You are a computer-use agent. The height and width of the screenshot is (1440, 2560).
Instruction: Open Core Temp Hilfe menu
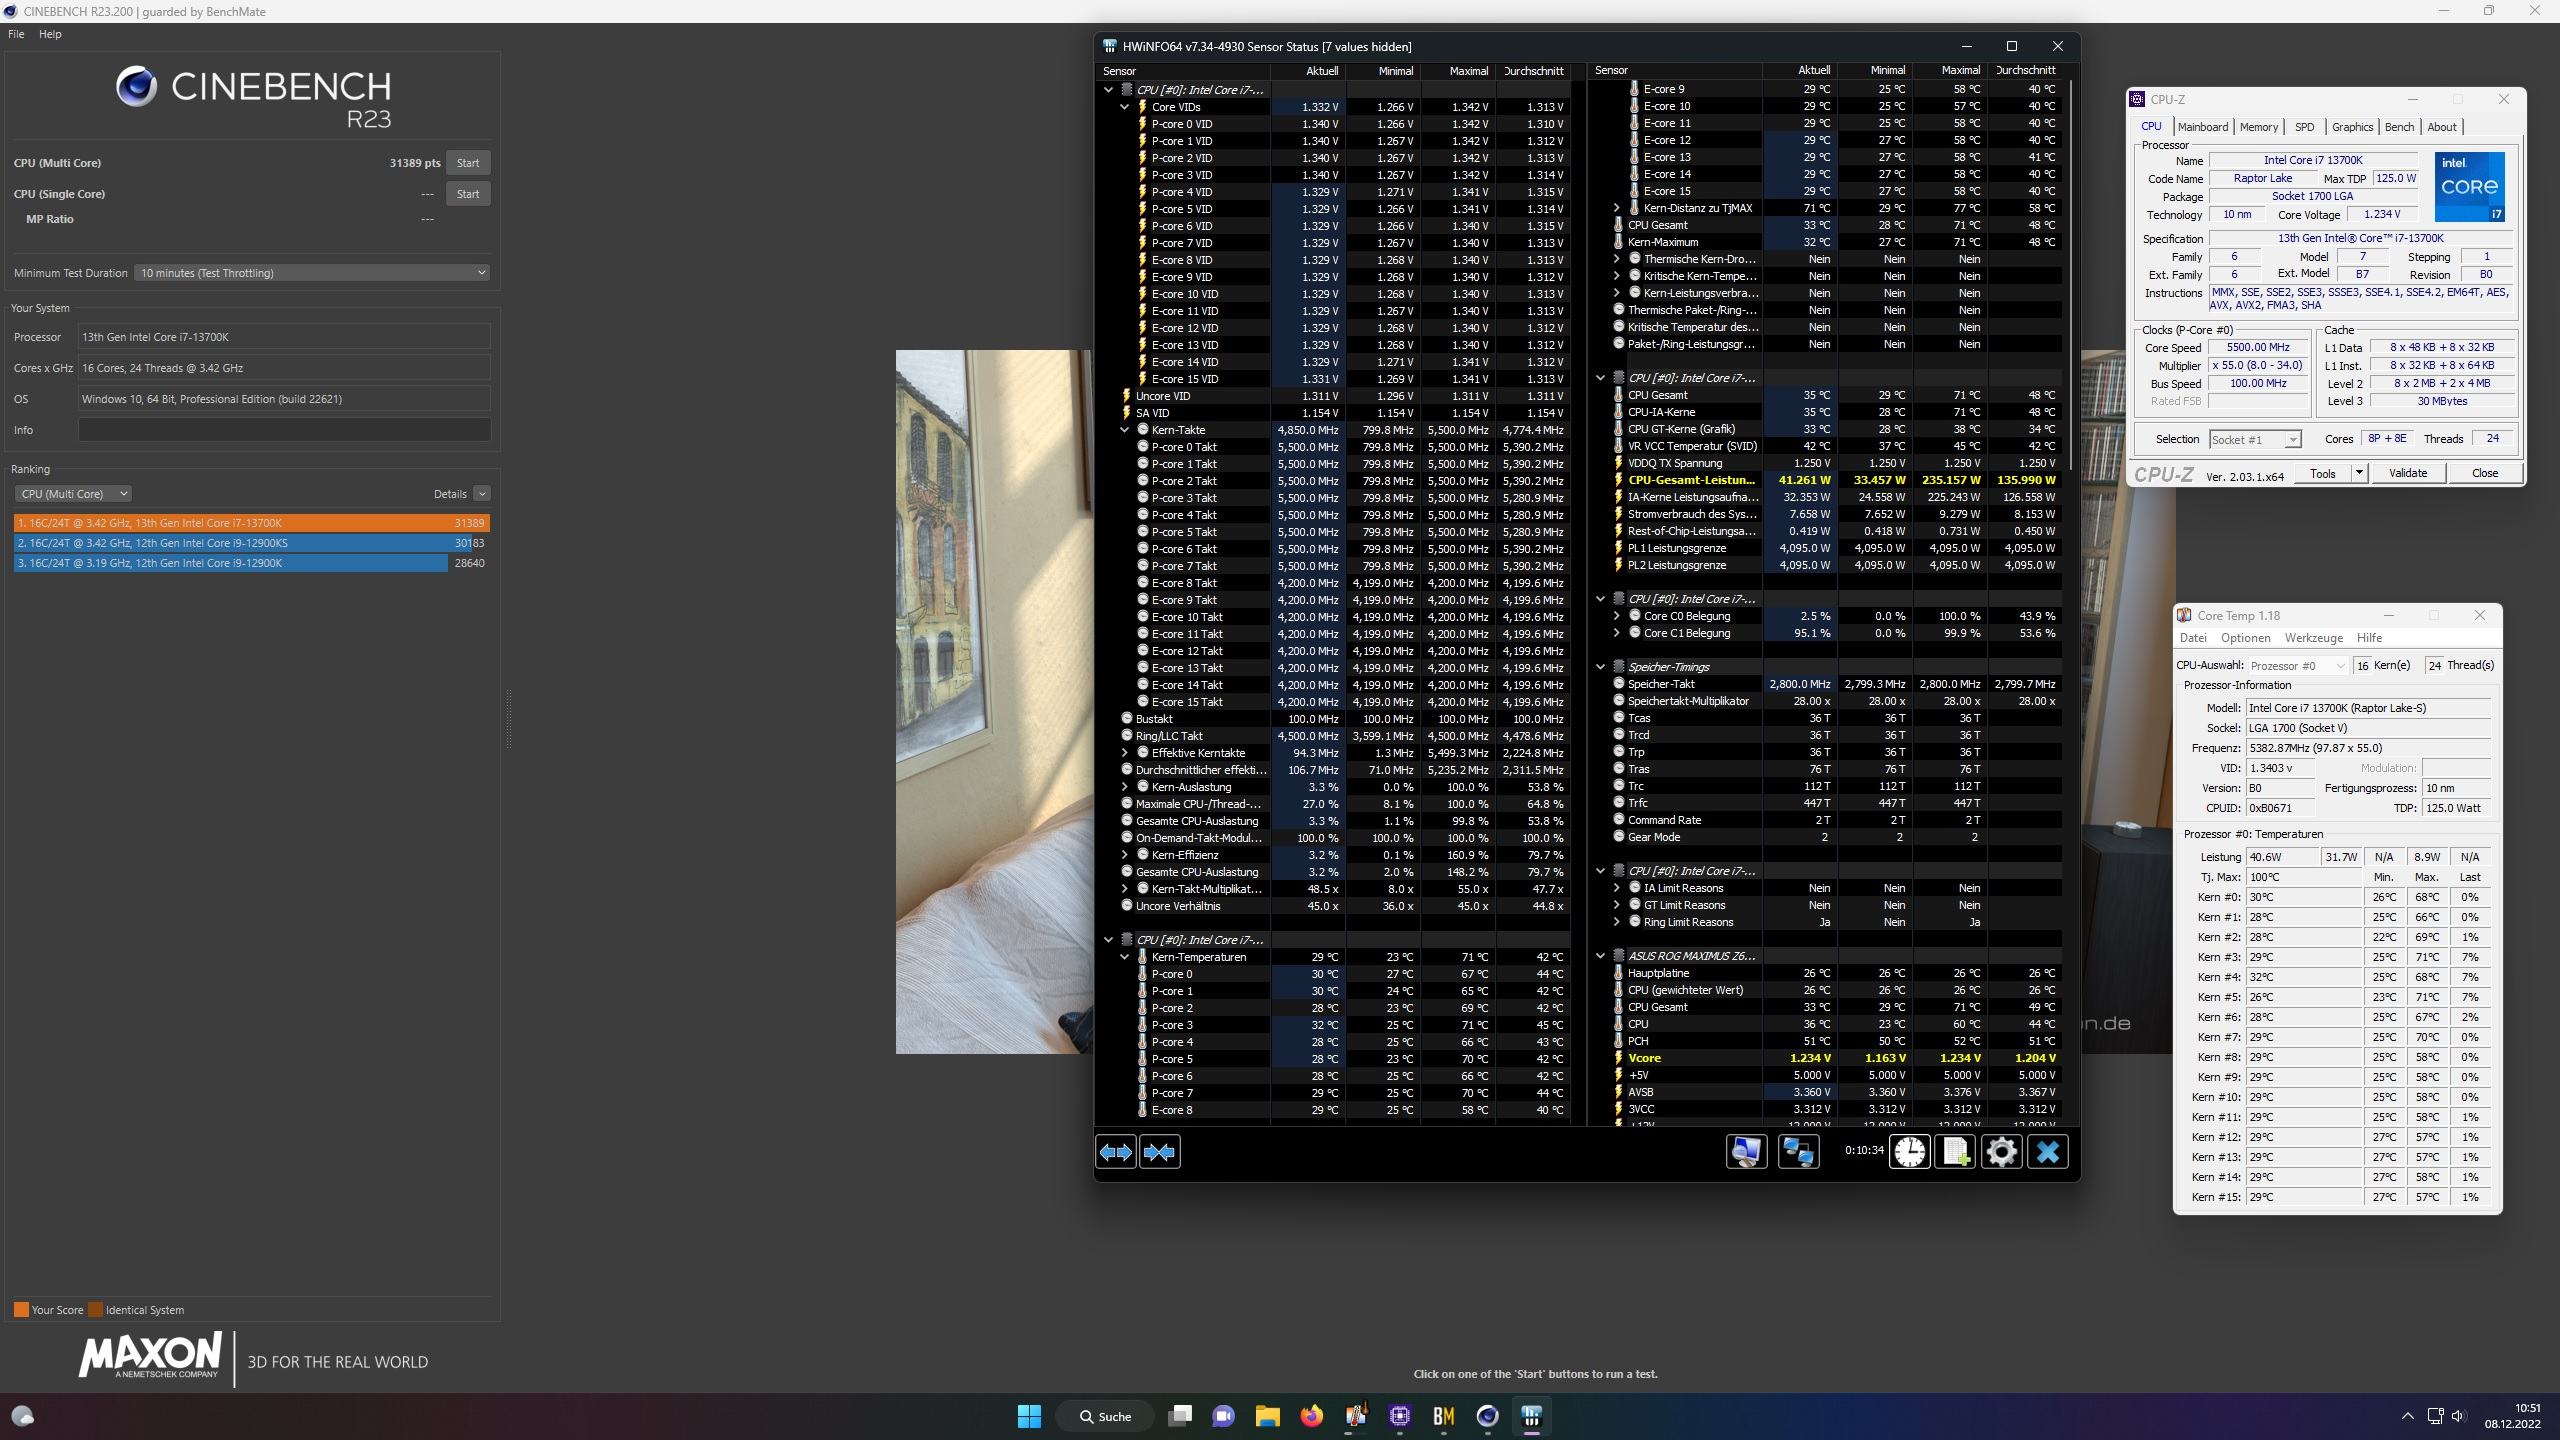coord(2369,638)
